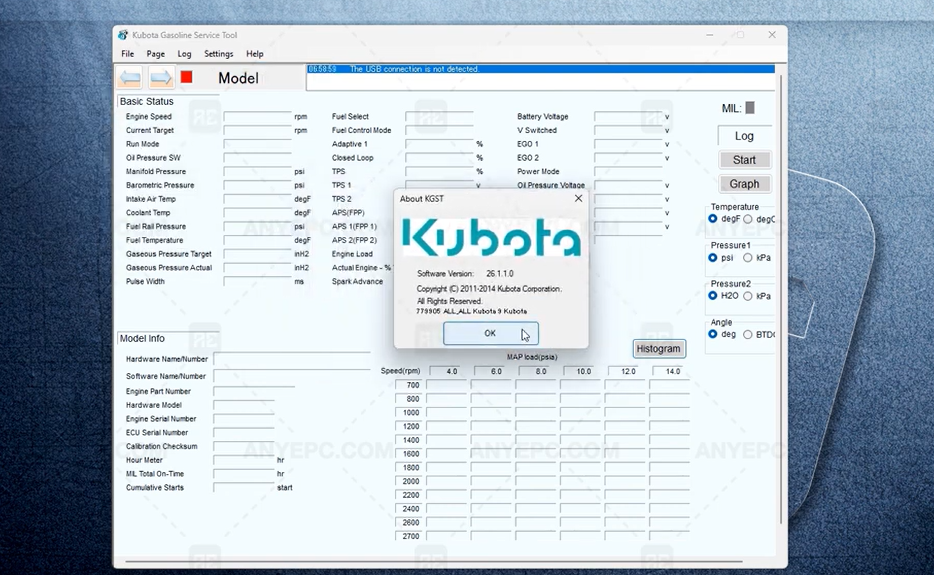Click the Kubota logo in About dialog
This screenshot has height=575, width=934.
coord(490,238)
